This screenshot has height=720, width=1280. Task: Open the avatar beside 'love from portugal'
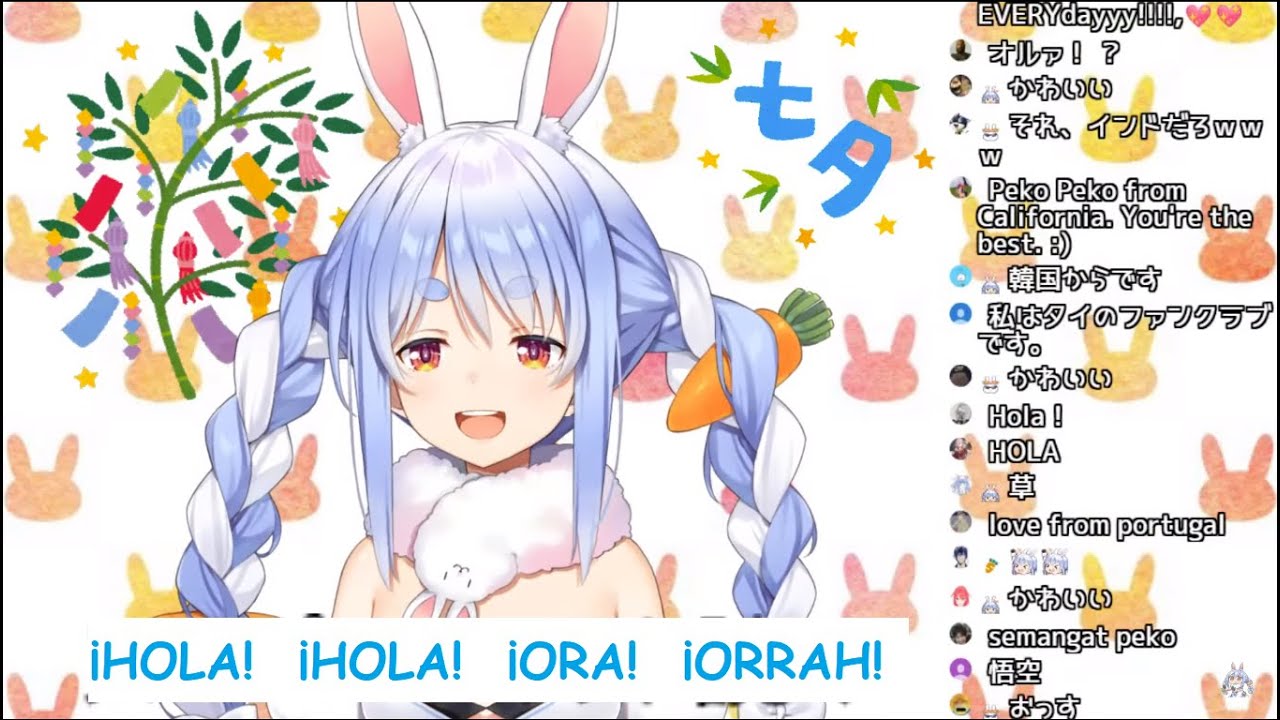960,522
